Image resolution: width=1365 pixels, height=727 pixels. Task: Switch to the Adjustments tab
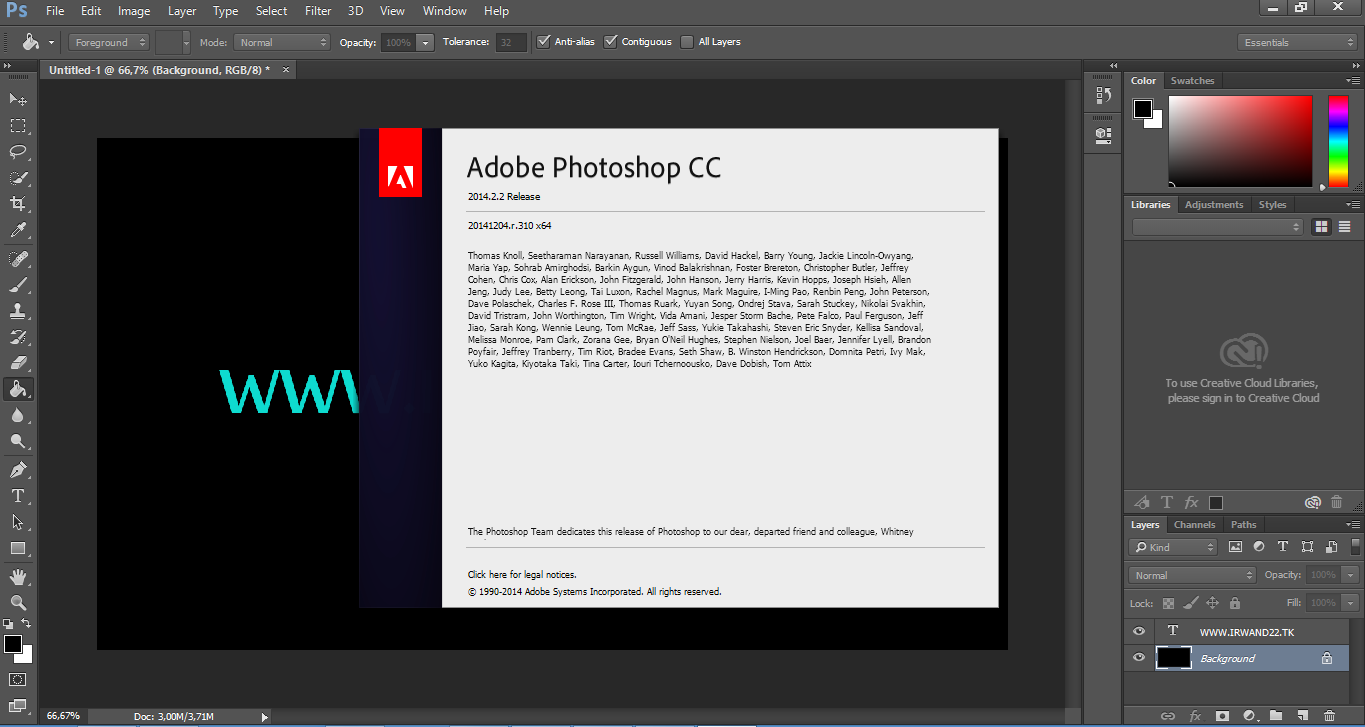1214,204
